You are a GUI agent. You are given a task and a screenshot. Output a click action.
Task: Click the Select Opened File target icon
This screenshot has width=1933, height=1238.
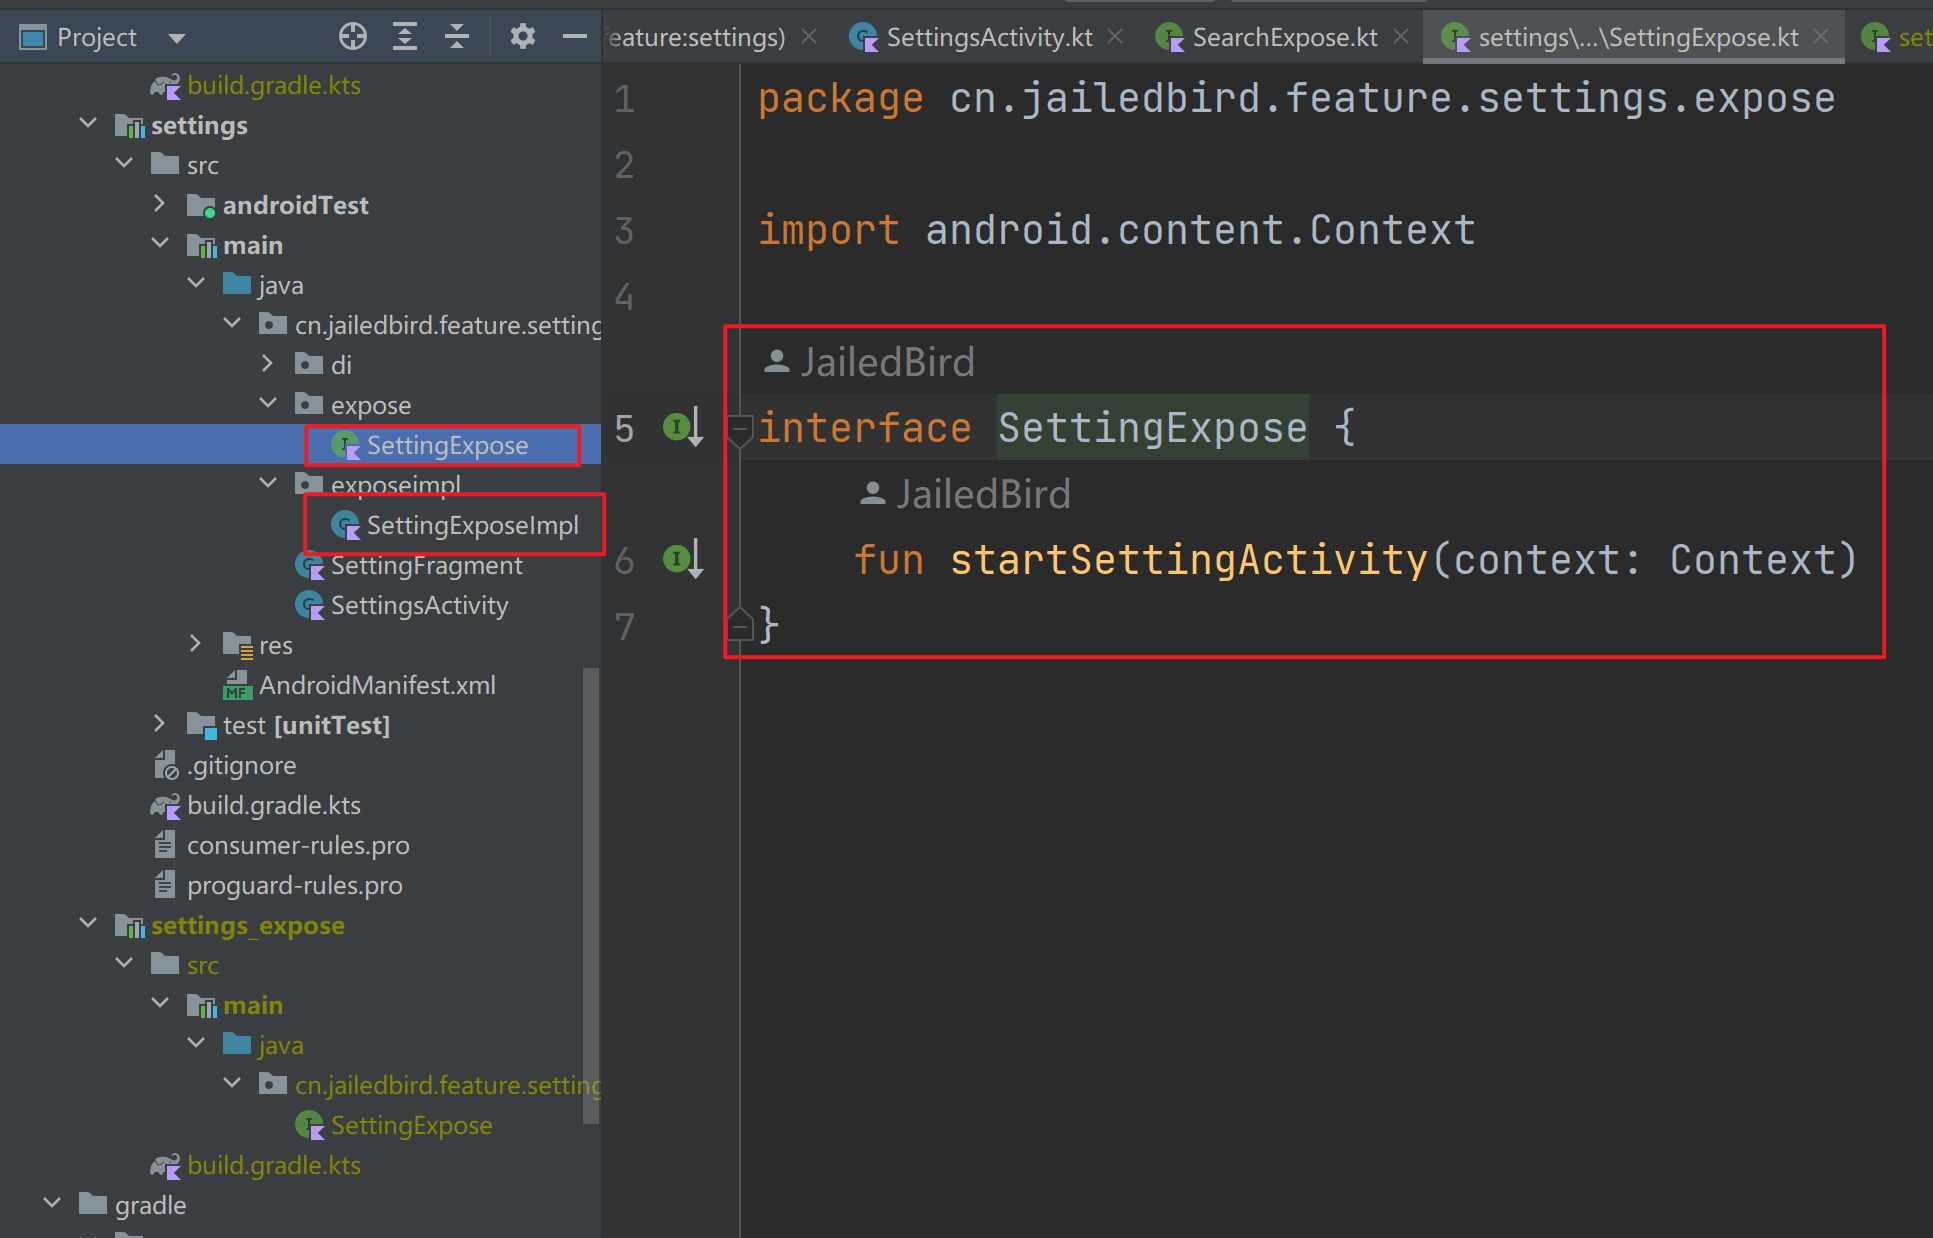[352, 37]
